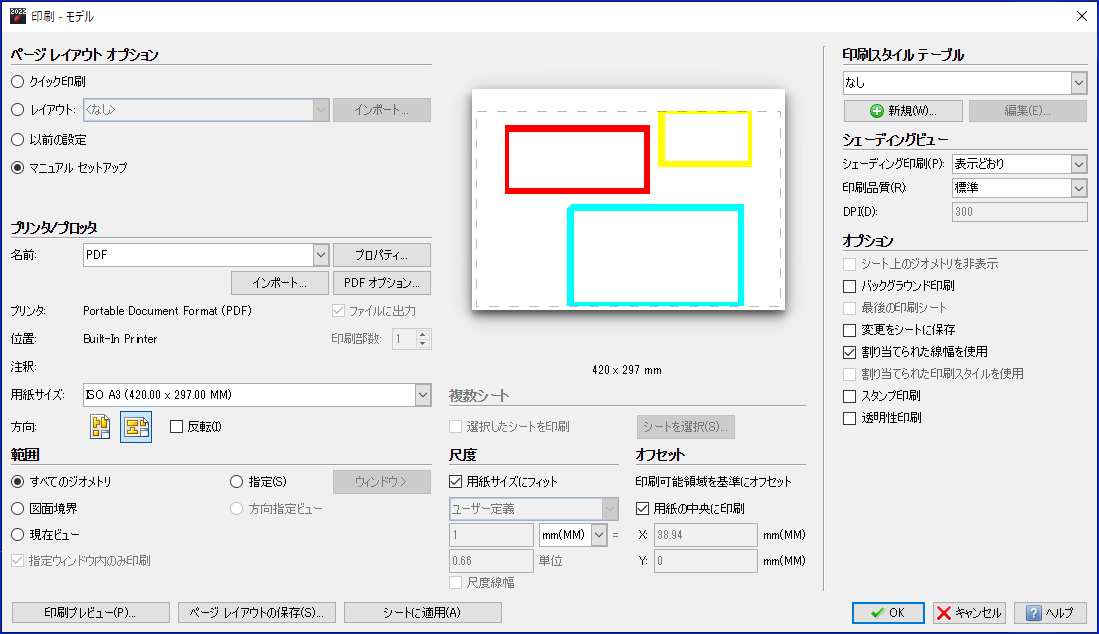Select the portrait orientation icon
This screenshot has width=1099, height=634.
pyautogui.click(x=101, y=427)
